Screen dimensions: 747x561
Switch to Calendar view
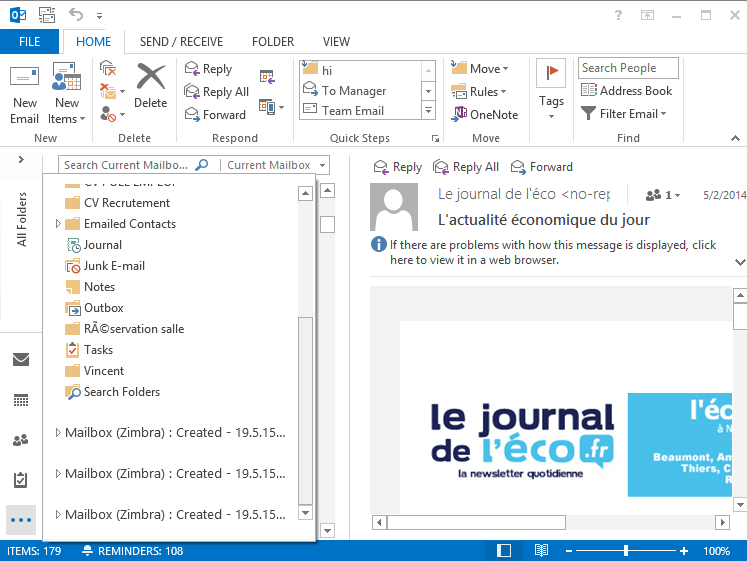coord(21,400)
